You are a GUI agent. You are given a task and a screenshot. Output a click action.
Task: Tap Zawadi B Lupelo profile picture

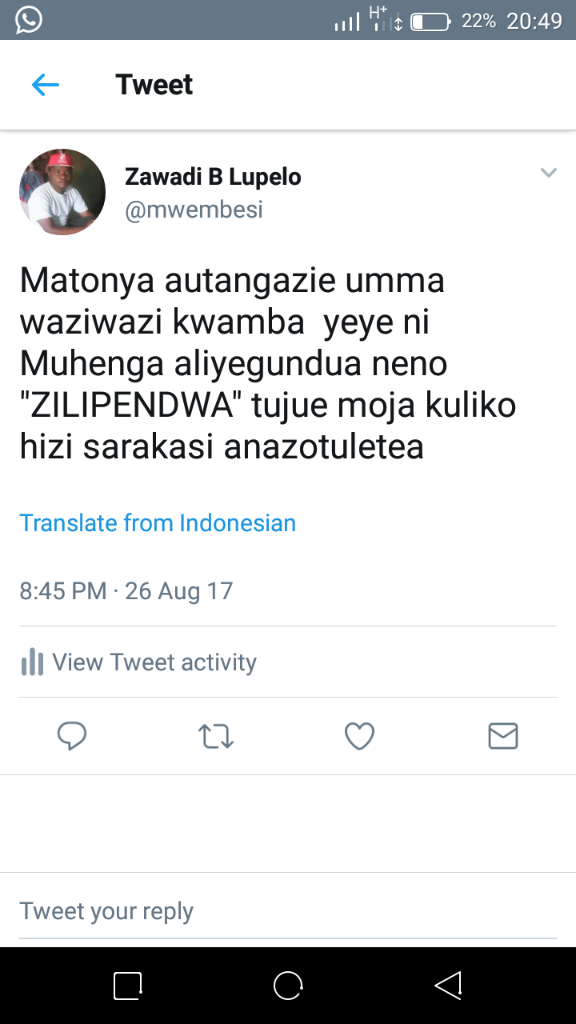tap(62, 192)
